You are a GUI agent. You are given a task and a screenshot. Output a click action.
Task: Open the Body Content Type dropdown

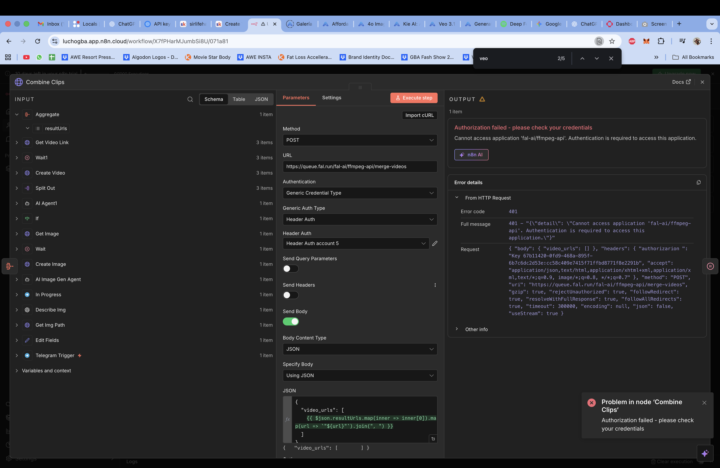(360, 349)
